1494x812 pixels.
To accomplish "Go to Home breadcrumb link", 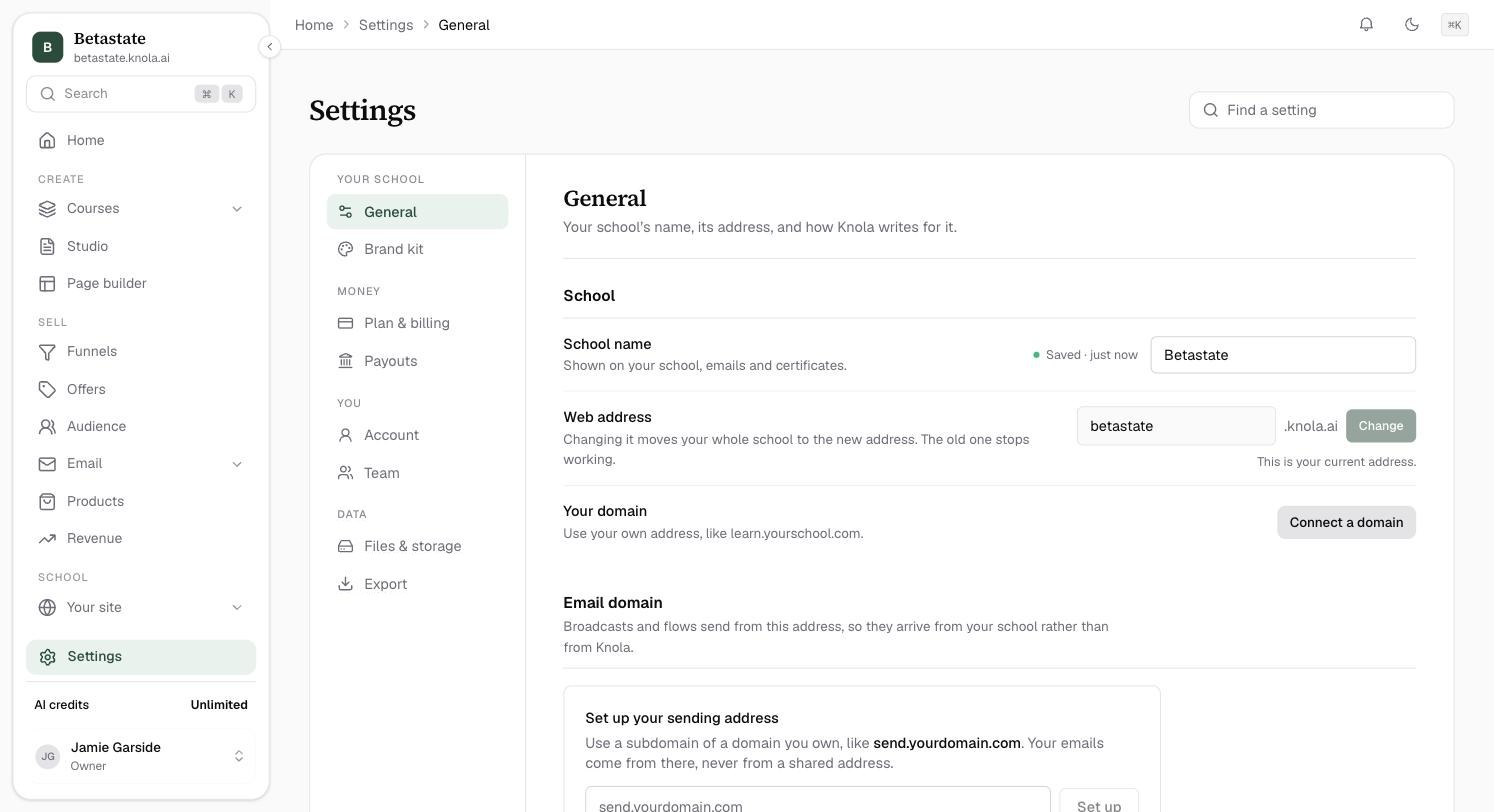I will [x=314, y=25].
